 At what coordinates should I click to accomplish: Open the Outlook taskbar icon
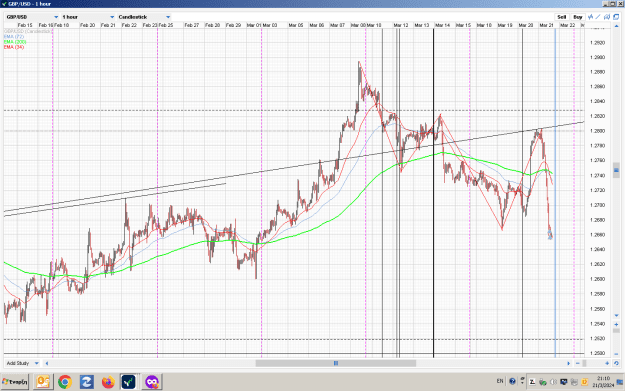pos(43,382)
